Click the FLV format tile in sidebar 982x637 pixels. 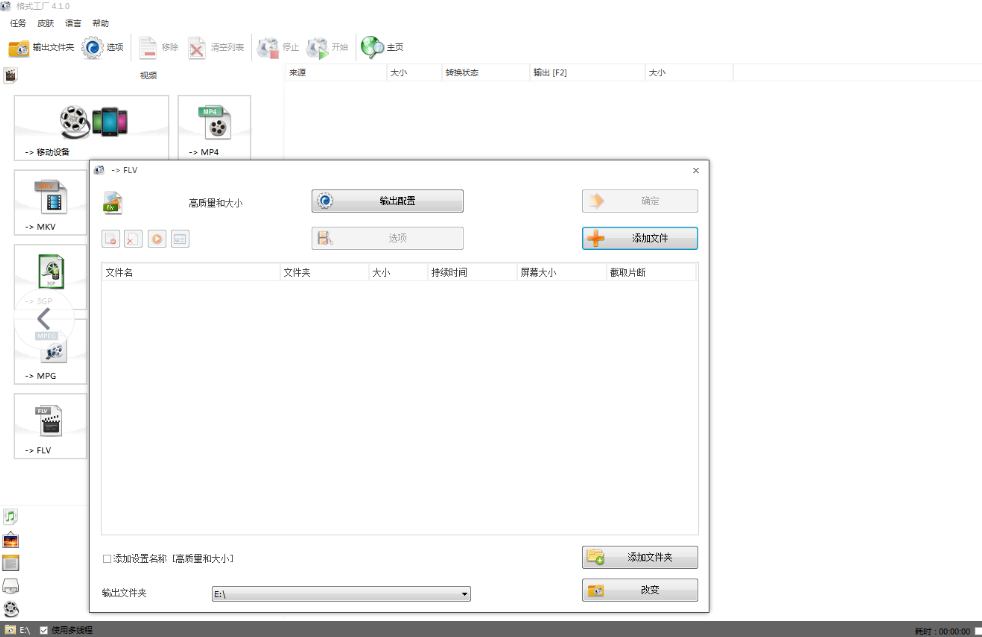coord(50,425)
